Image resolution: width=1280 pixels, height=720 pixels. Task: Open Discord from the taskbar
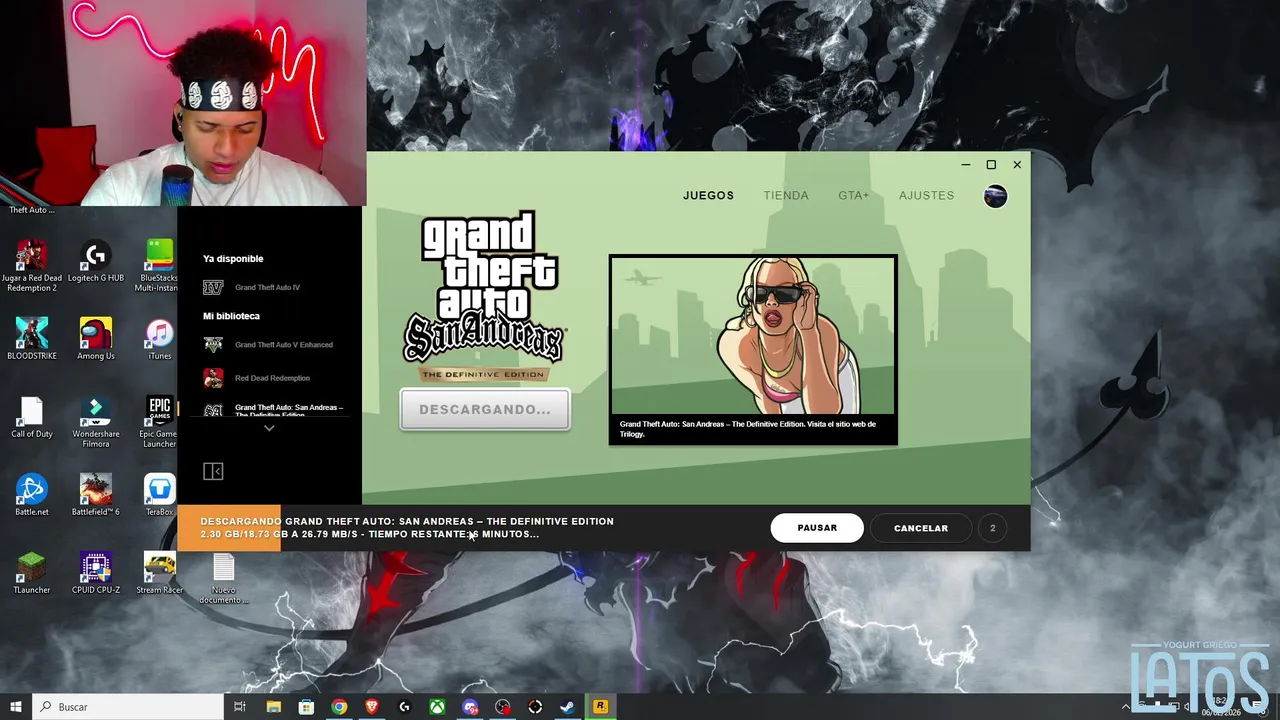tap(470, 707)
